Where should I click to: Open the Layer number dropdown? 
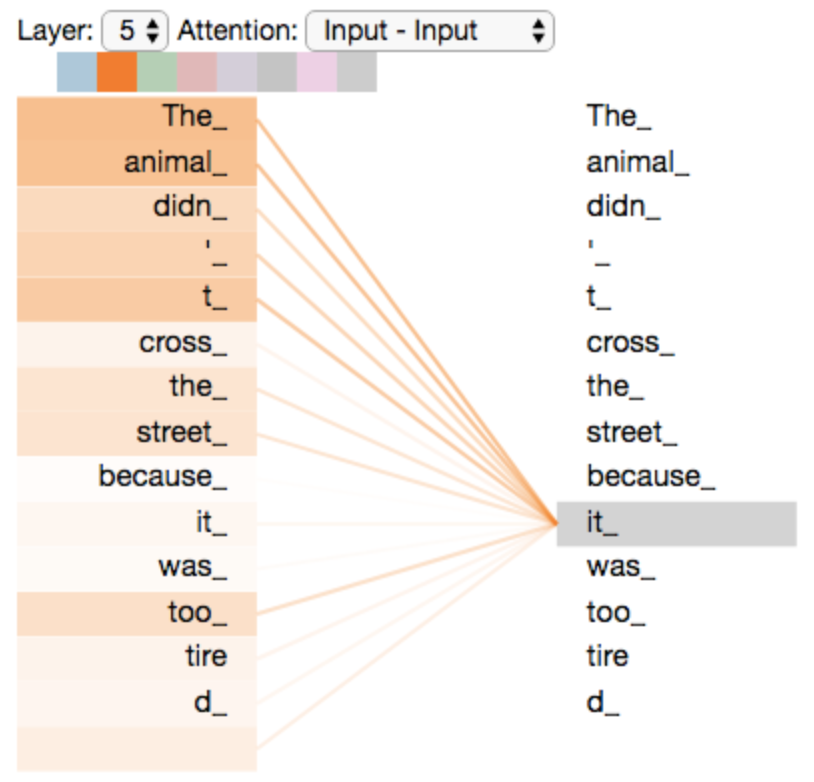point(135,31)
